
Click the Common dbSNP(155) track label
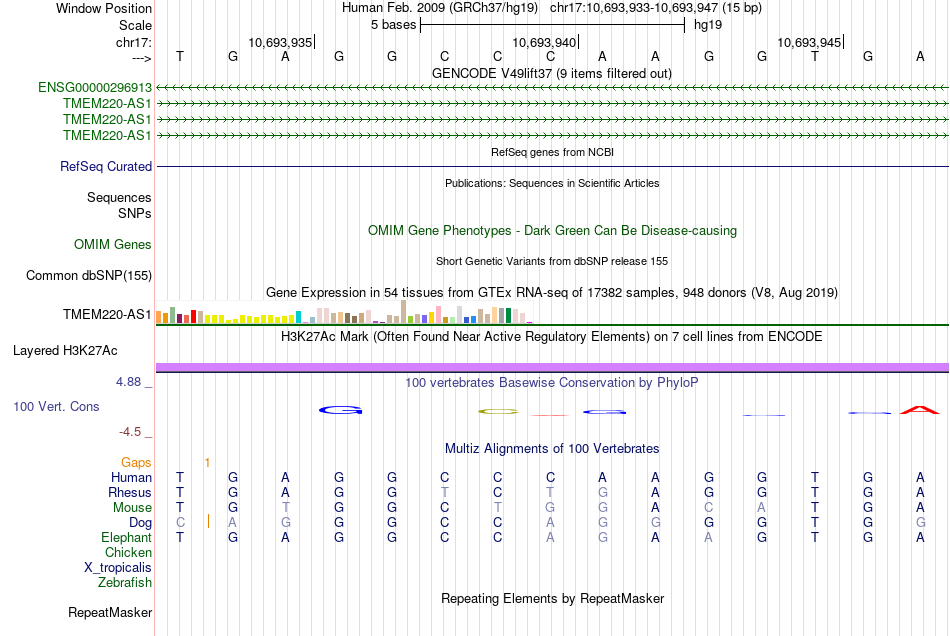88,276
